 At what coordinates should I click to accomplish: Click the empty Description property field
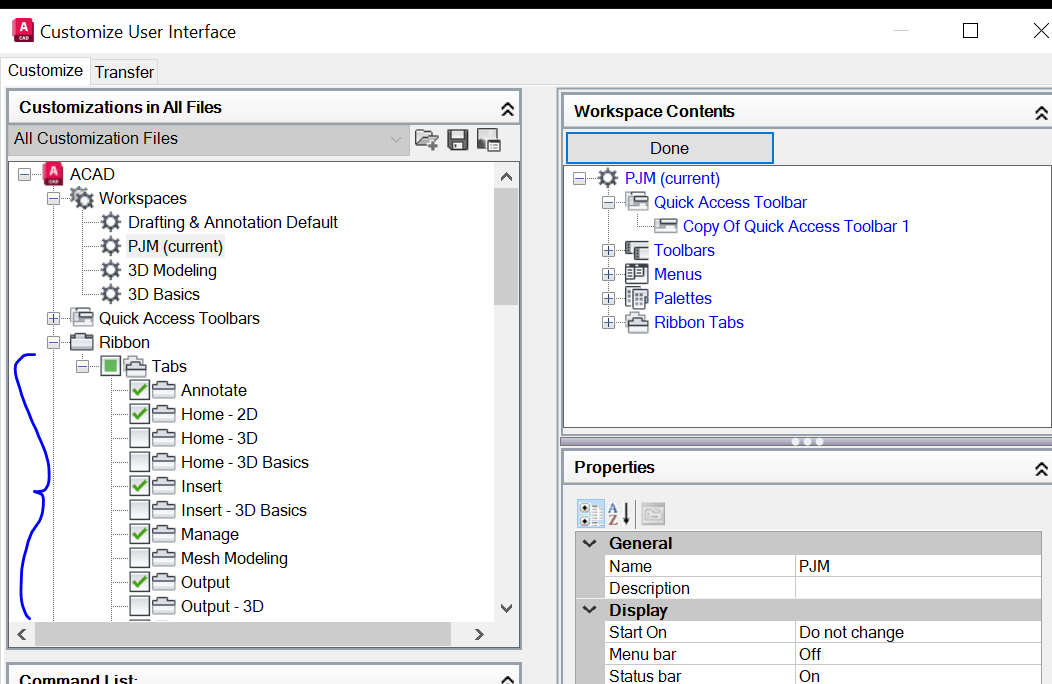tap(918, 588)
